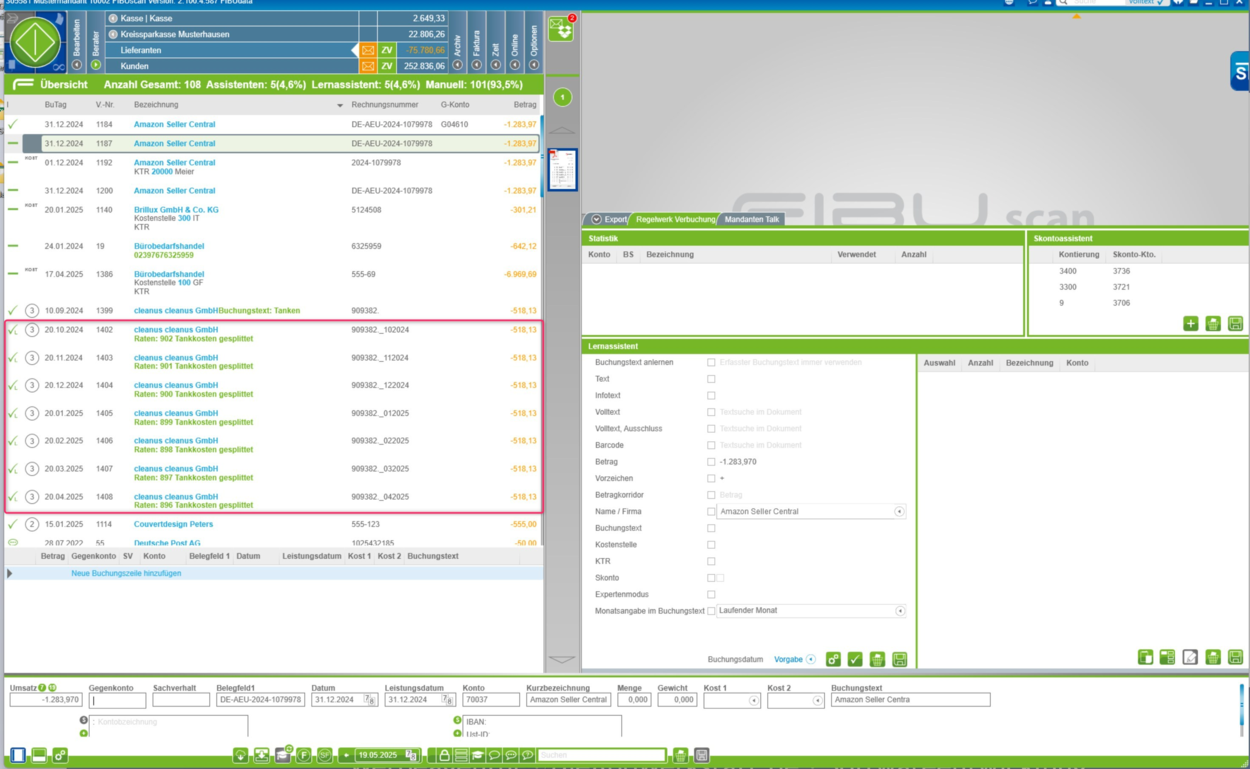Click the single panel view icon in the bottom bar
Viewport: 1250px width, 769px height.
[x=18, y=756]
